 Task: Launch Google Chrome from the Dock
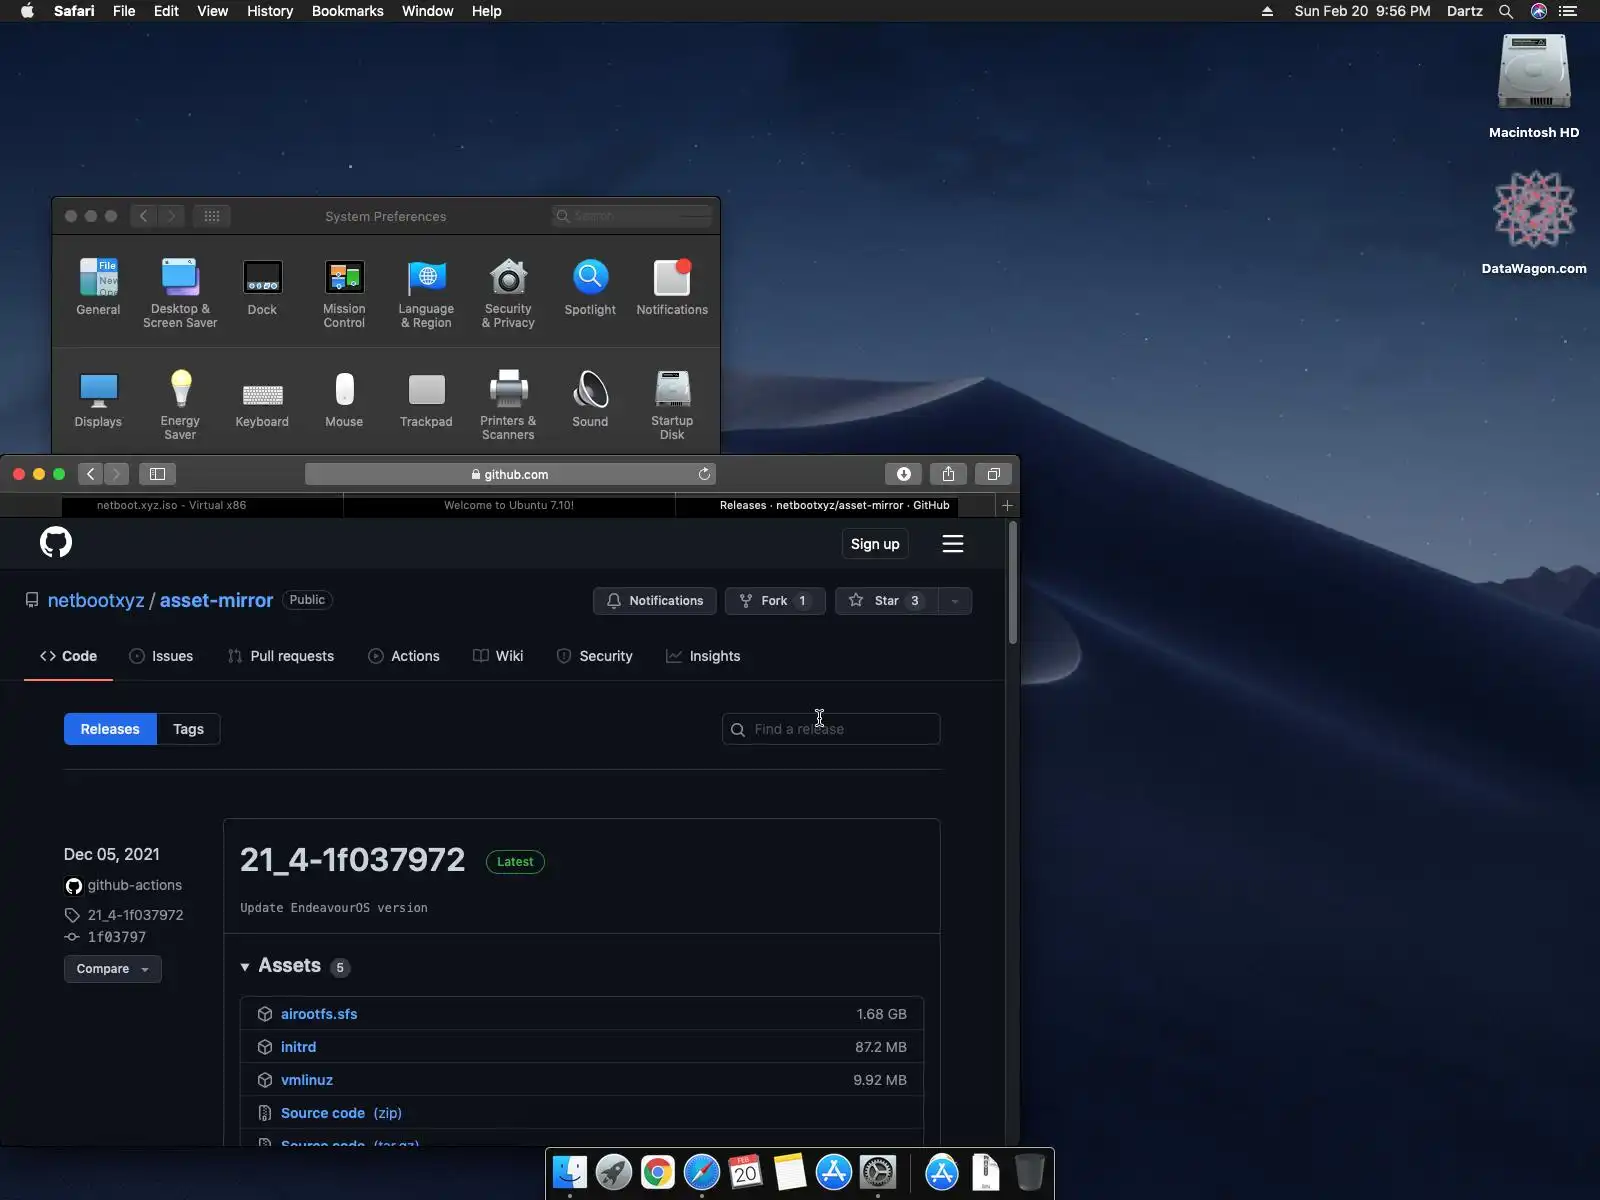tap(658, 1172)
